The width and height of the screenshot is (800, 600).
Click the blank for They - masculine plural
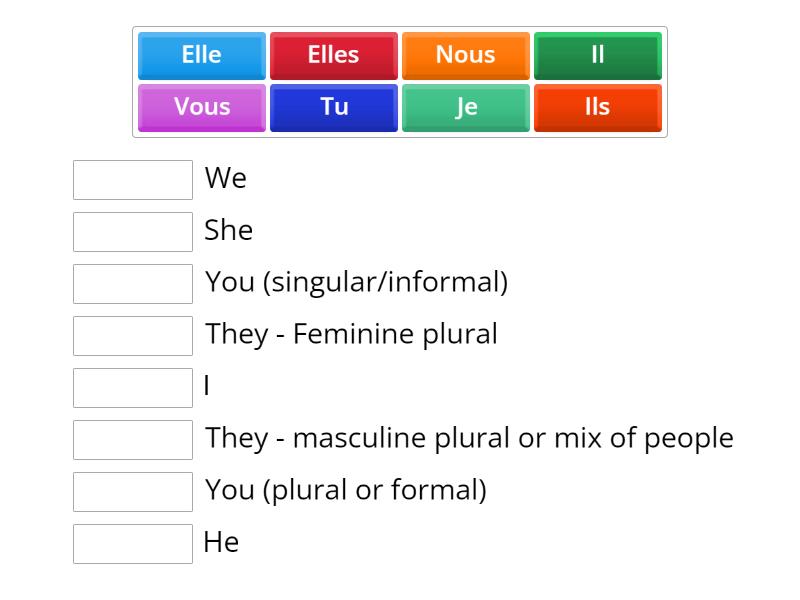(132, 440)
